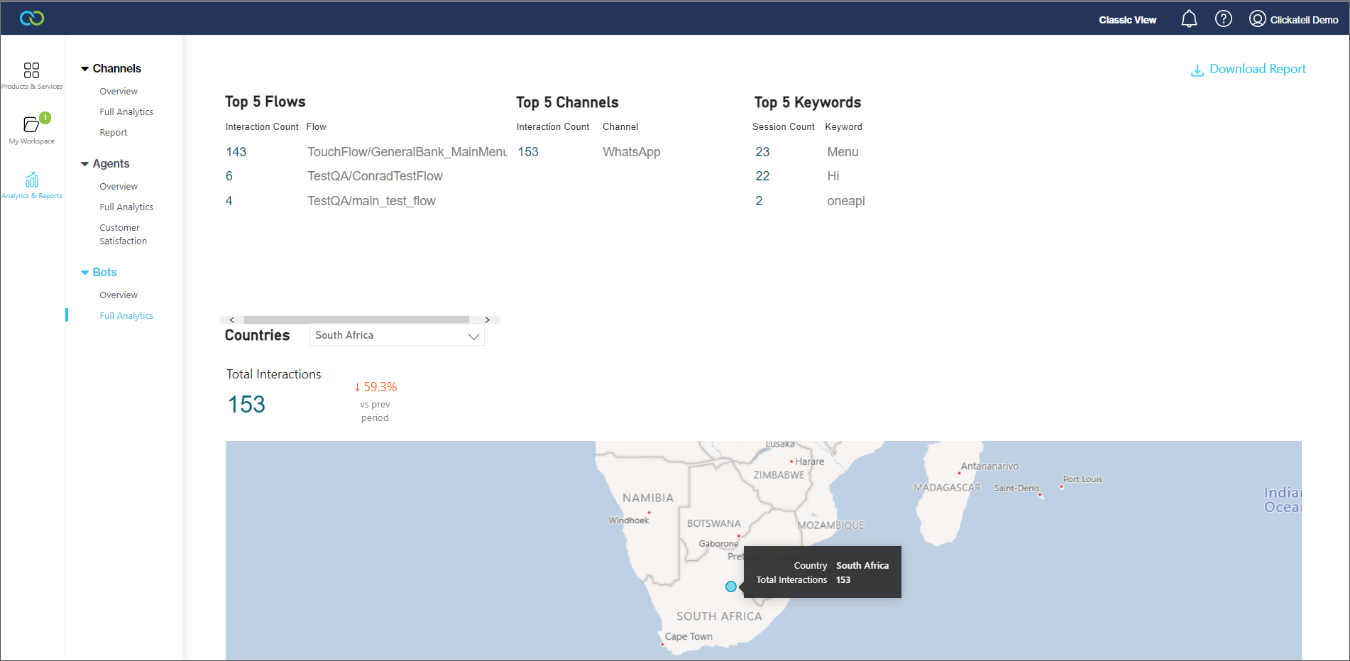1350x661 pixels.
Task: Open the help question mark icon
Action: (1223, 19)
